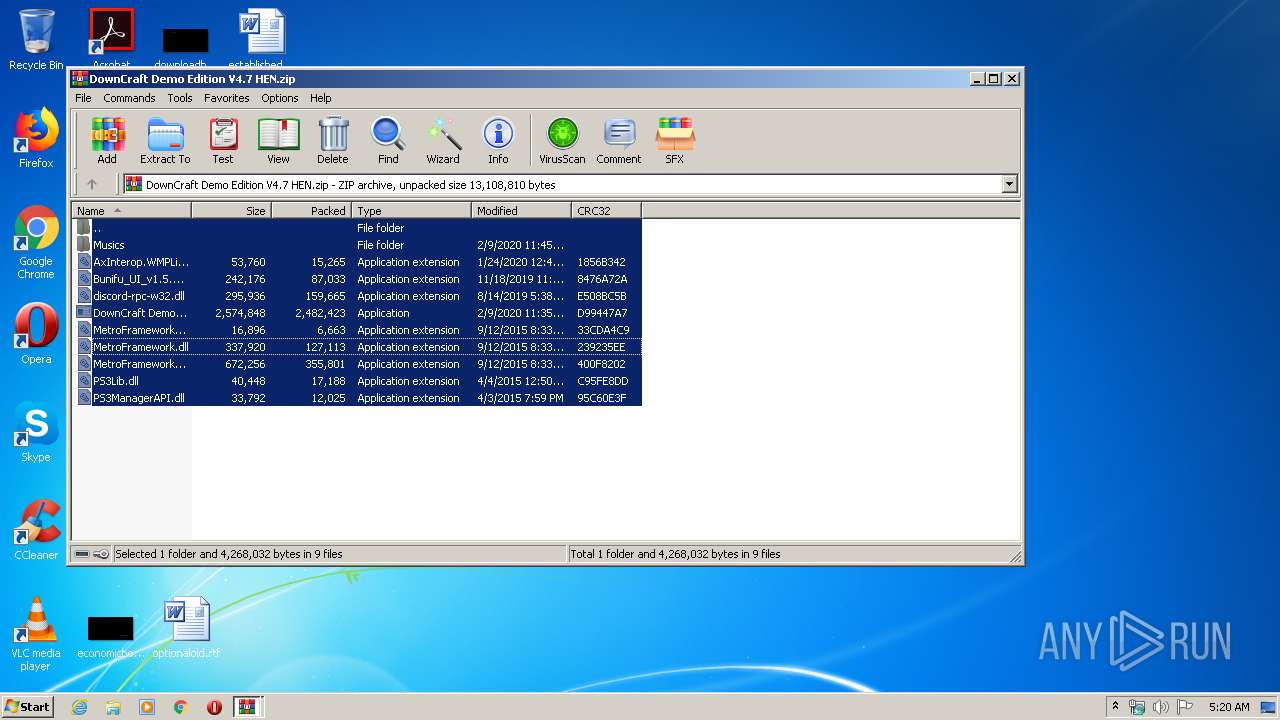Open the Comment tool
1280x720 pixels.
pos(619,141)
